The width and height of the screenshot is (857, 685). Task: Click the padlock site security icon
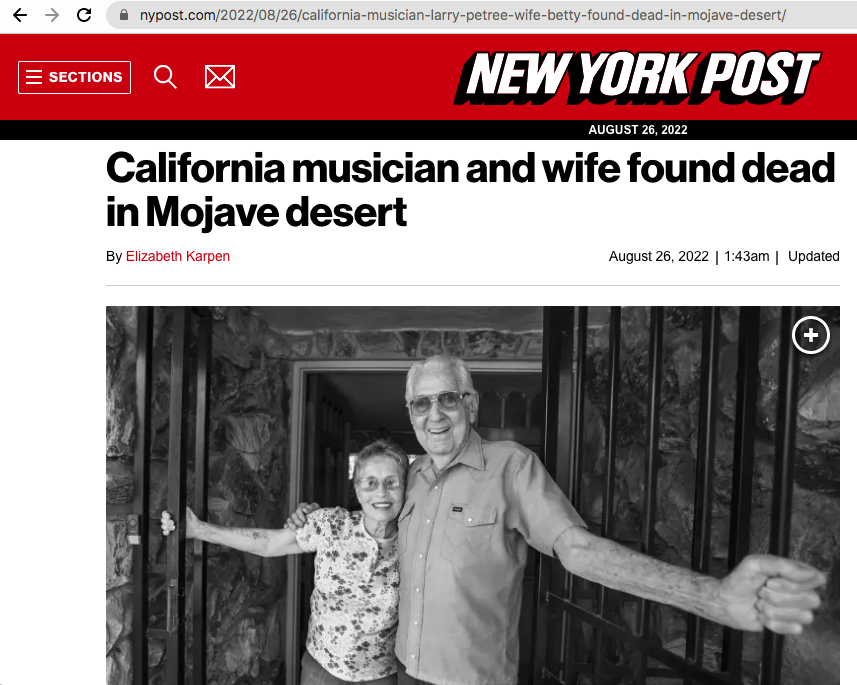pyautogui.click(x=124, y=15)
